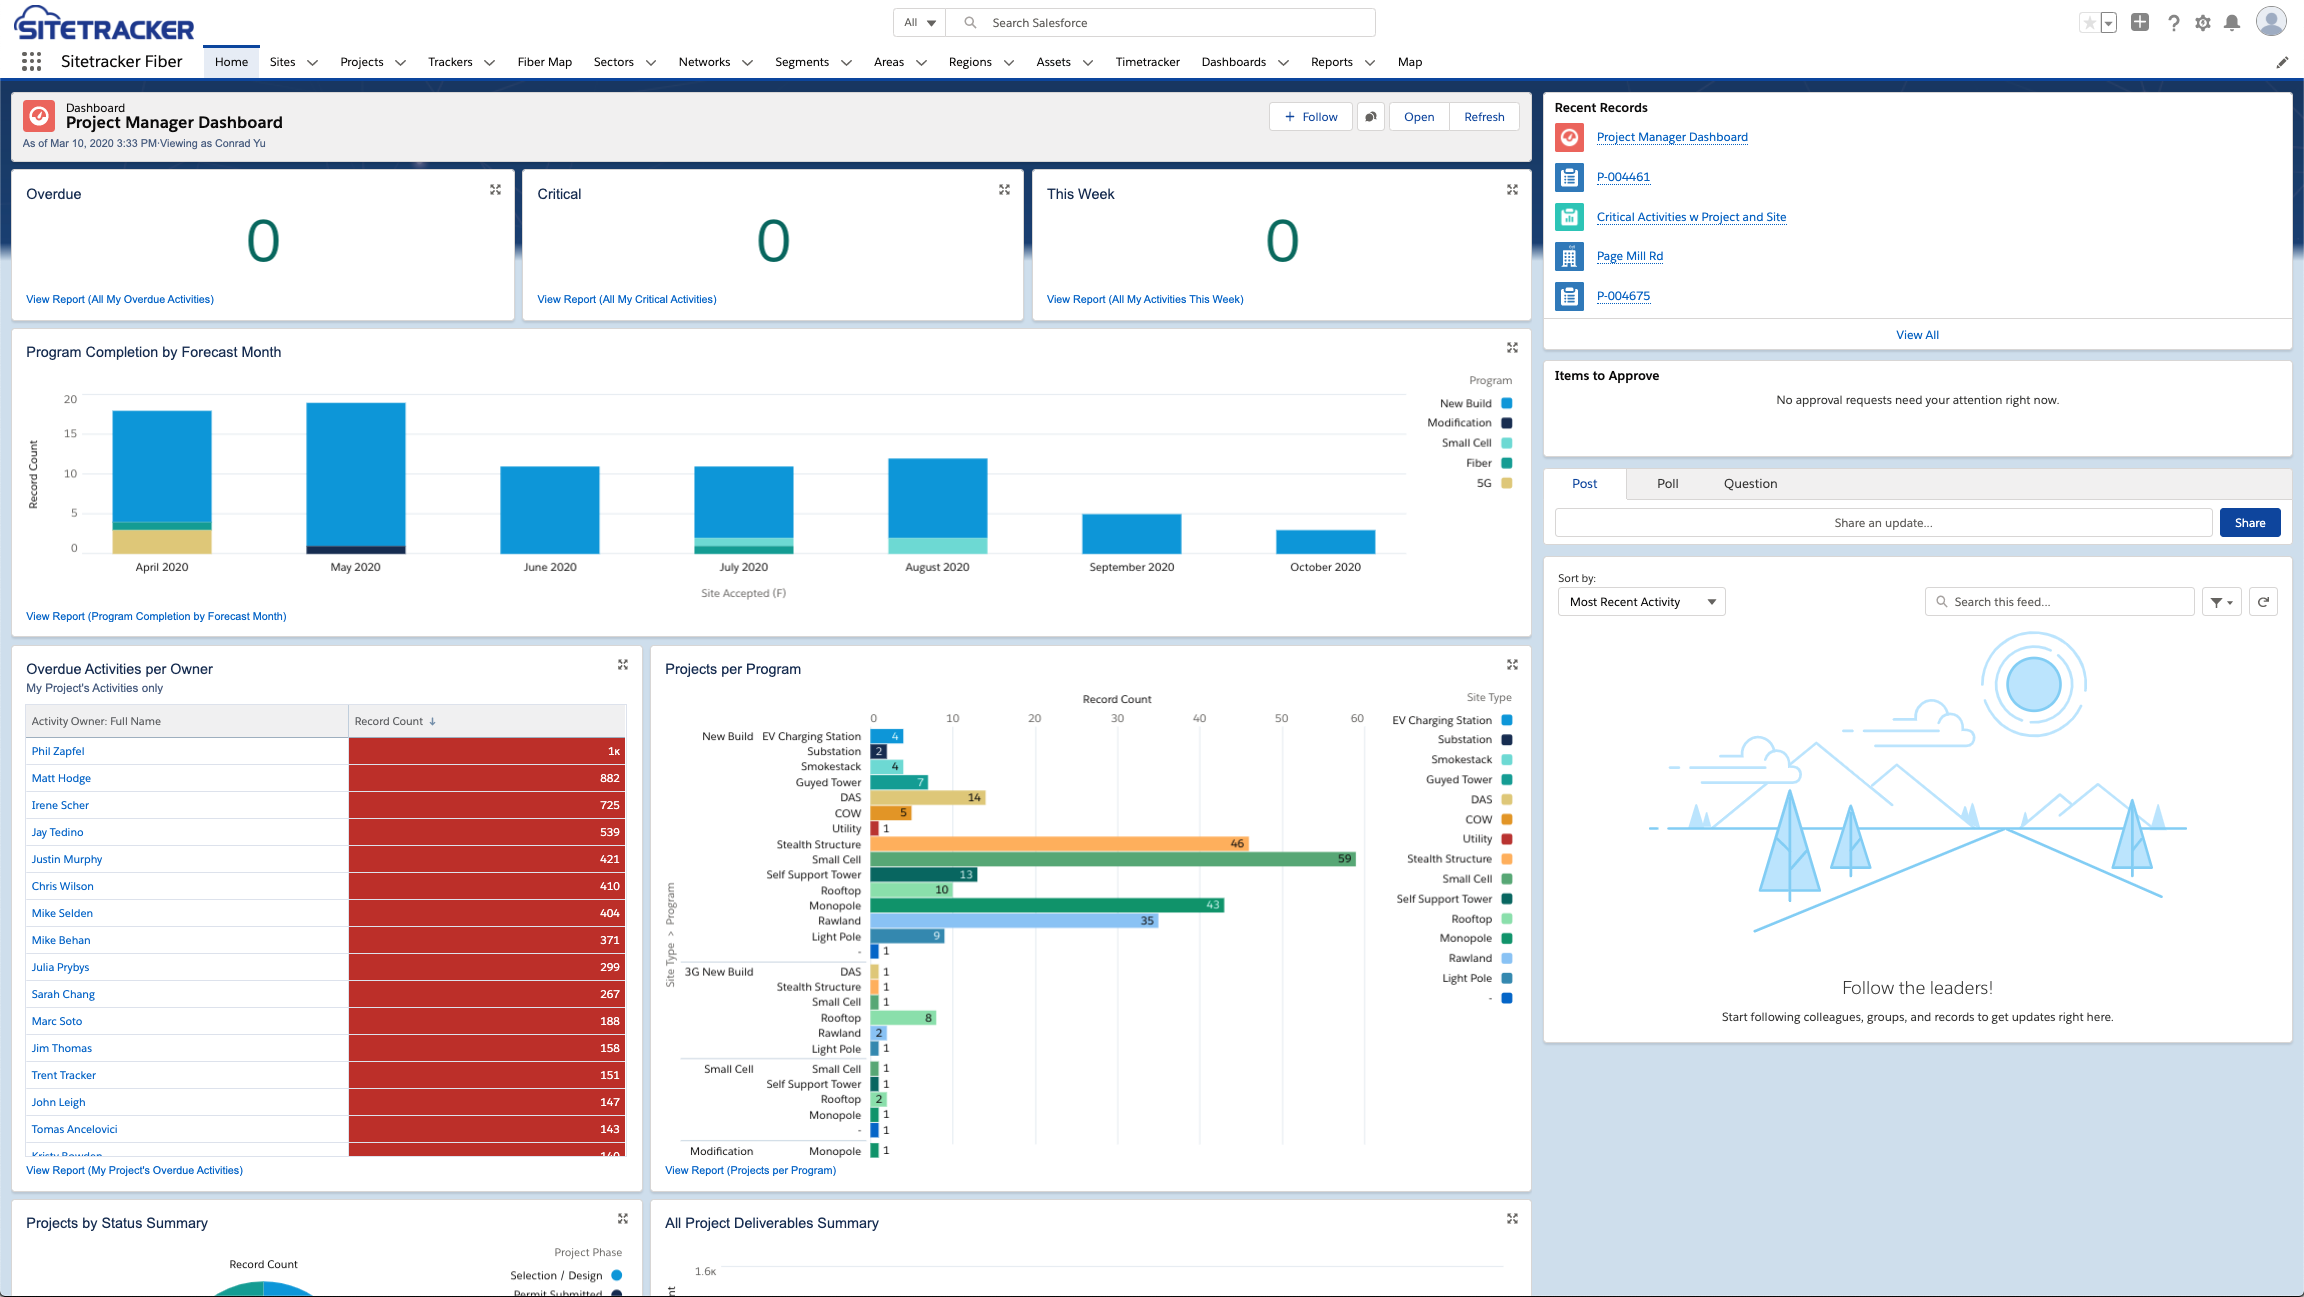Expand the Projects per Program chart
The image size is (2304, 1297).
[1512, 665]
